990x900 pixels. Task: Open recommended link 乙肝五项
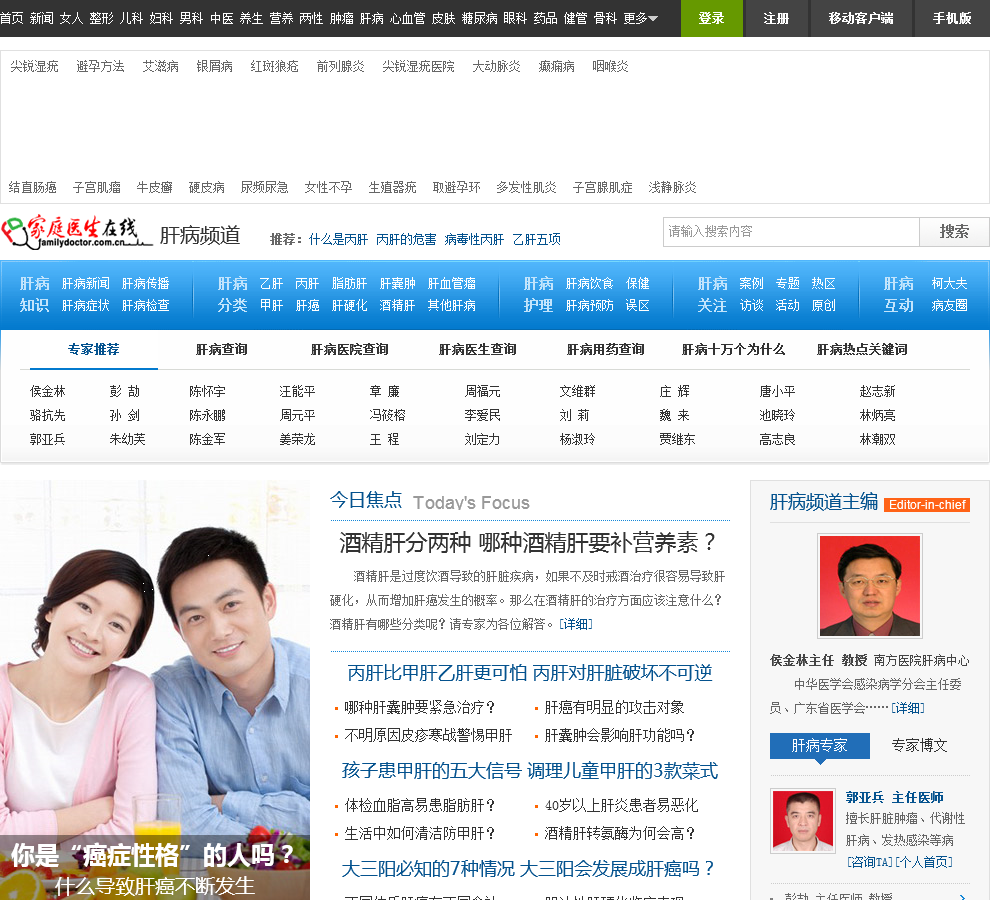click(x=537, y=239)
